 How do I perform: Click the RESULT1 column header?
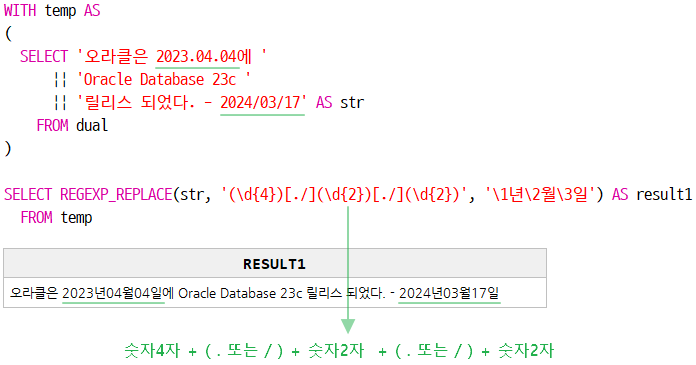tap(274, 264)
